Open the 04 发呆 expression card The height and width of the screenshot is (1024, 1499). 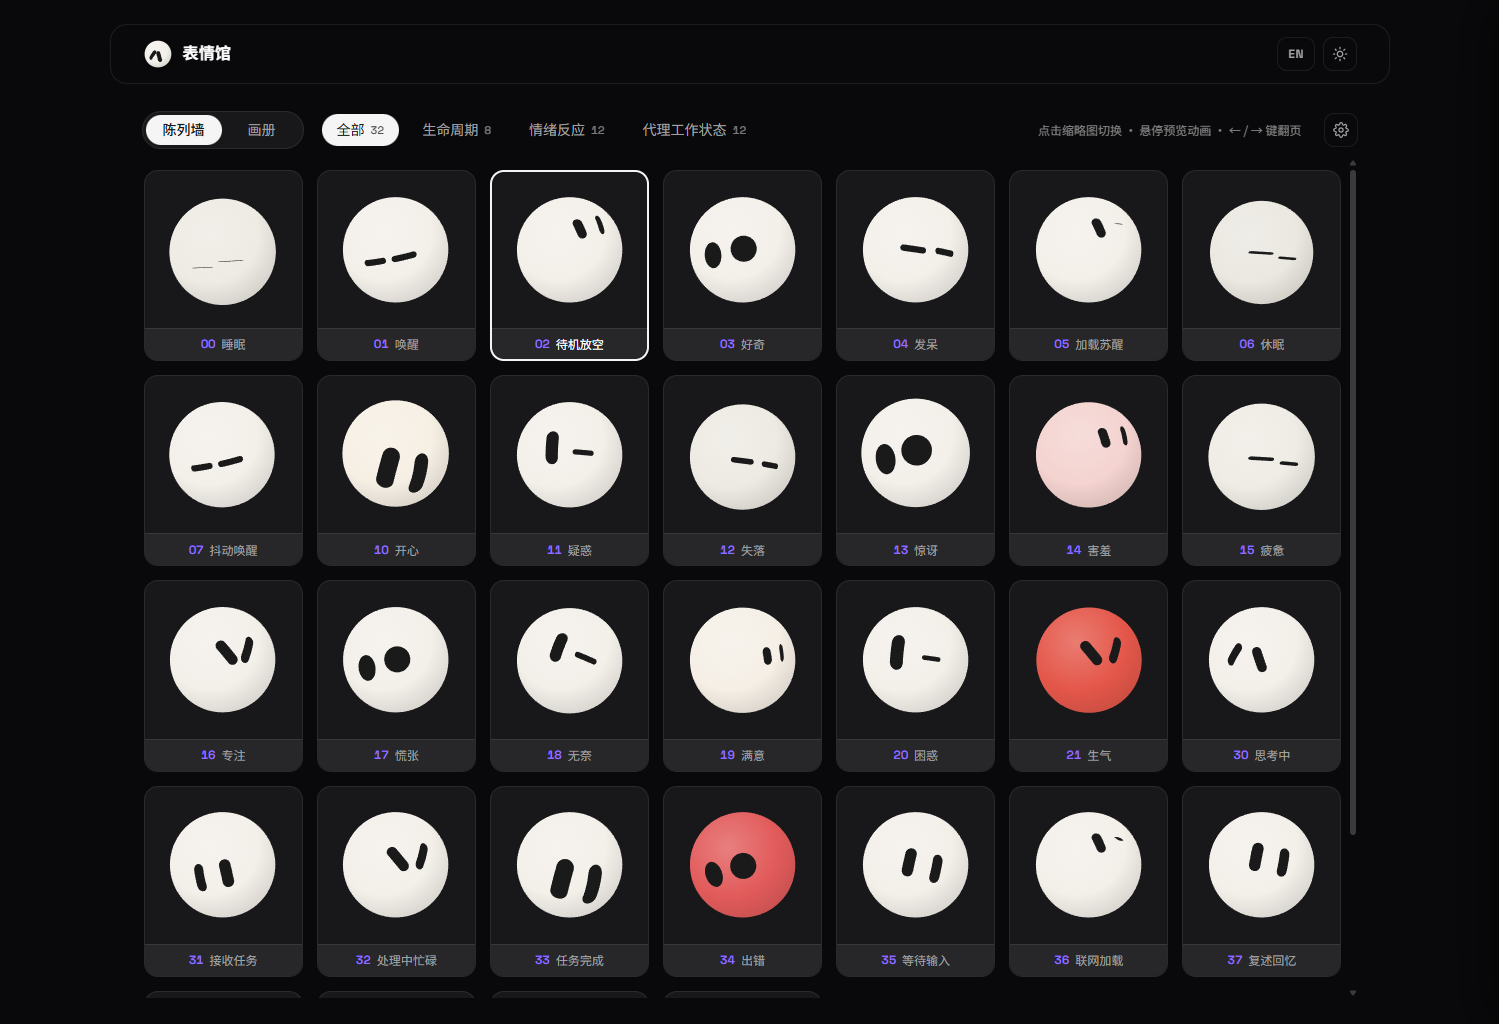click(x=915, y=265)
